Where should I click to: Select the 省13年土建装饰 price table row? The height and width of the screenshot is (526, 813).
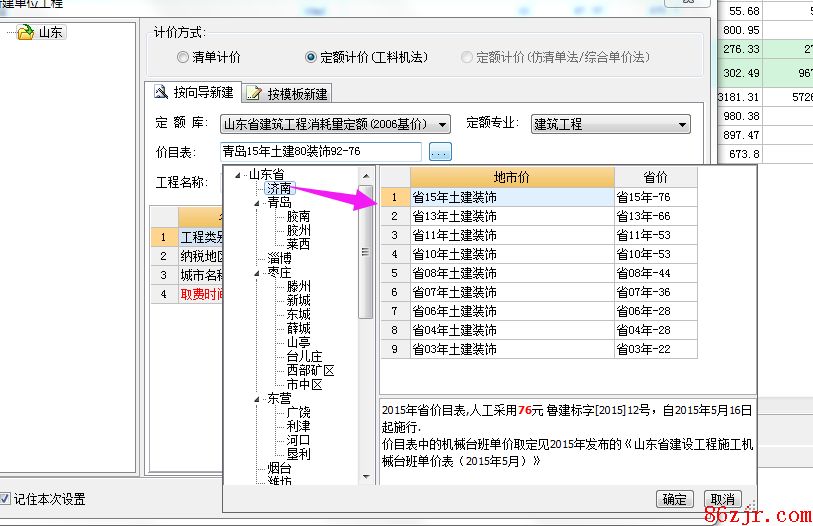pos(456,216)
